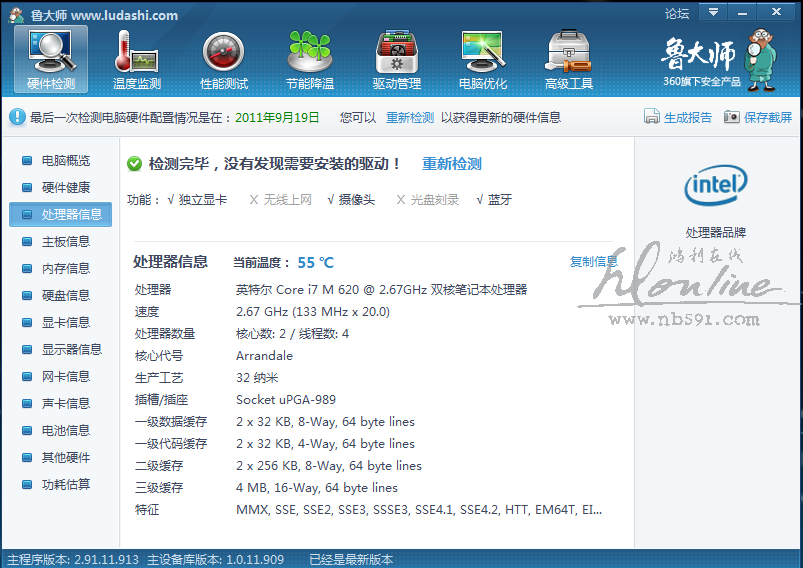The width and height of the screenshot is (803, 568).
Task: Click 保存截屏 to save screenshot
Action: click(x=768, y=118)
